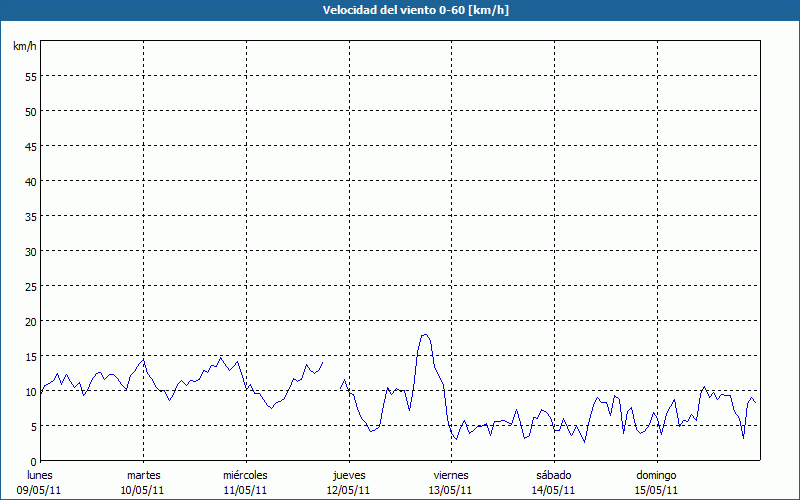Click the date 13/05/11 under viernes
The height and width of the screenshot is (500, 800).
tap(451, 490)
